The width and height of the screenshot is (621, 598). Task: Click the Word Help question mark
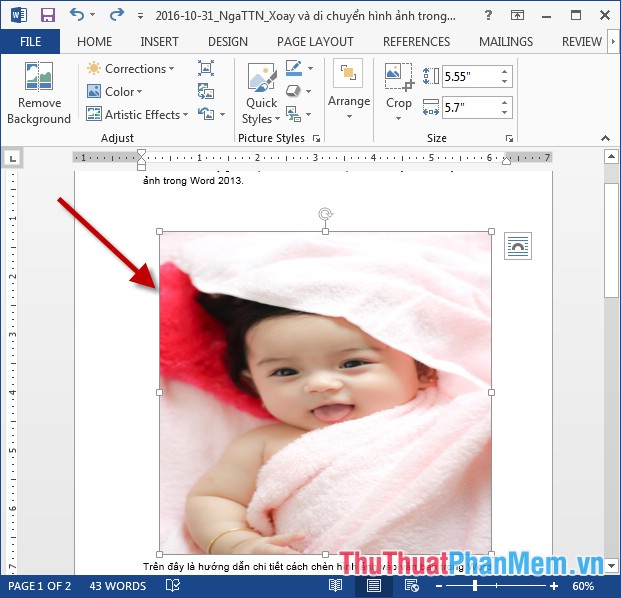coord(488,15)
